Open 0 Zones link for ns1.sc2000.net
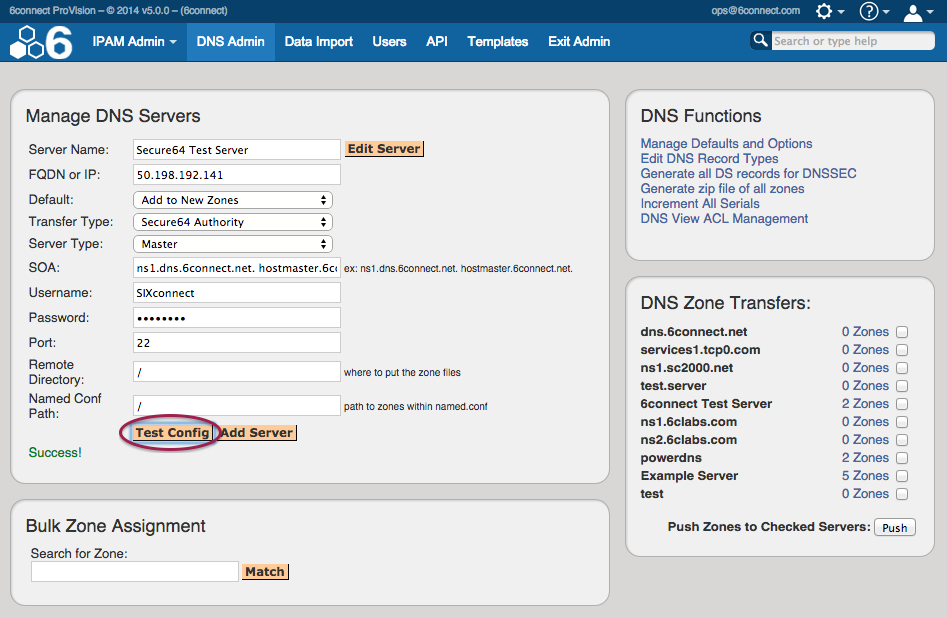947x618 pixels. pyautogui.click(x=865, y=368)
